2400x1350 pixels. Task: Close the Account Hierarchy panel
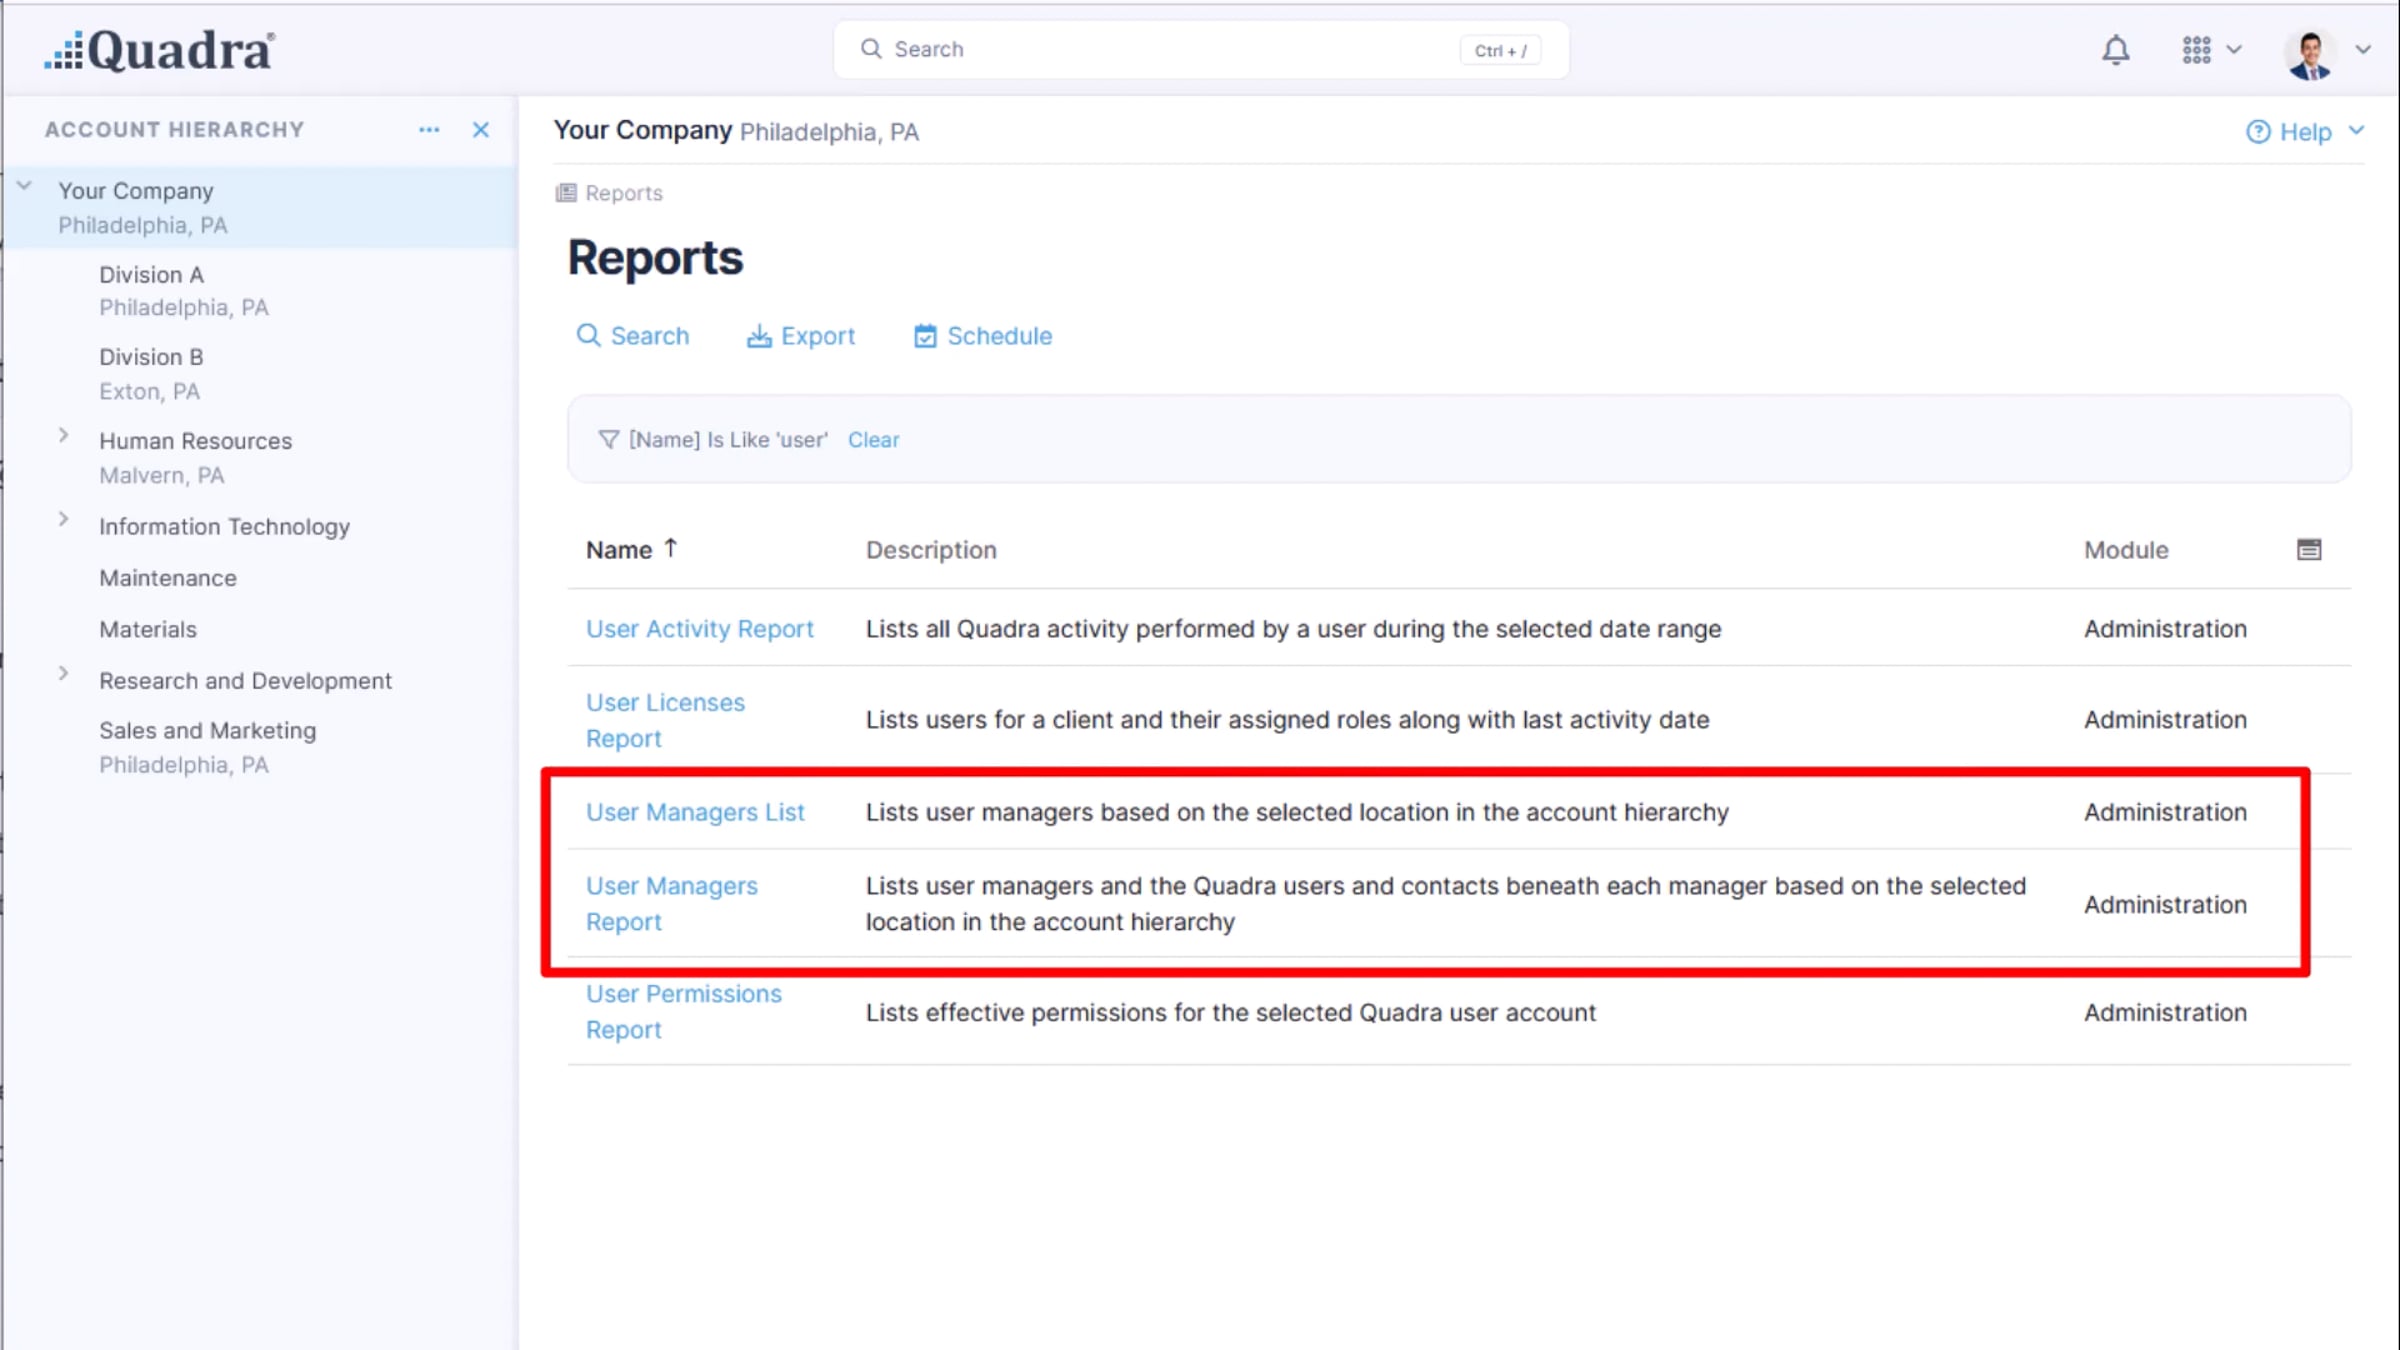pyautogui.click(x=481, y=130)
